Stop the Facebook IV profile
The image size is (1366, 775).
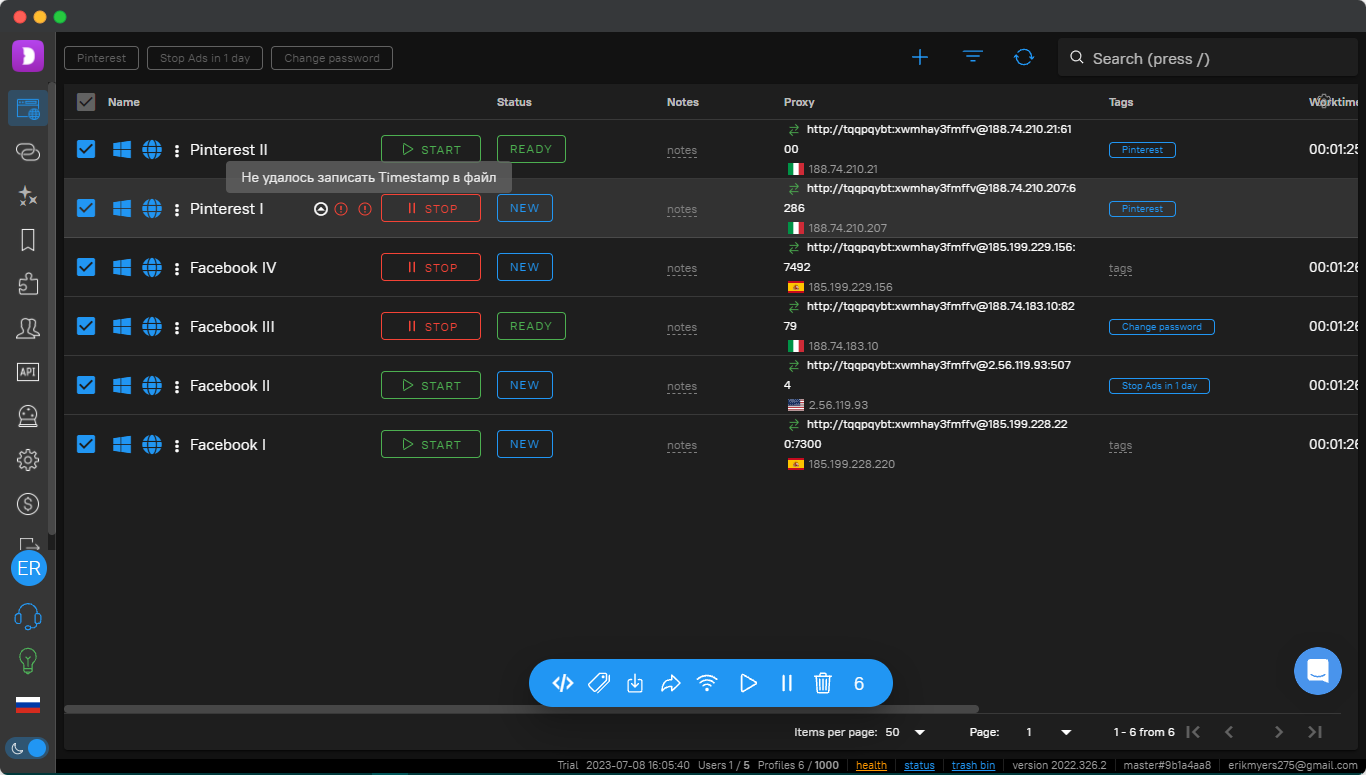431,267
